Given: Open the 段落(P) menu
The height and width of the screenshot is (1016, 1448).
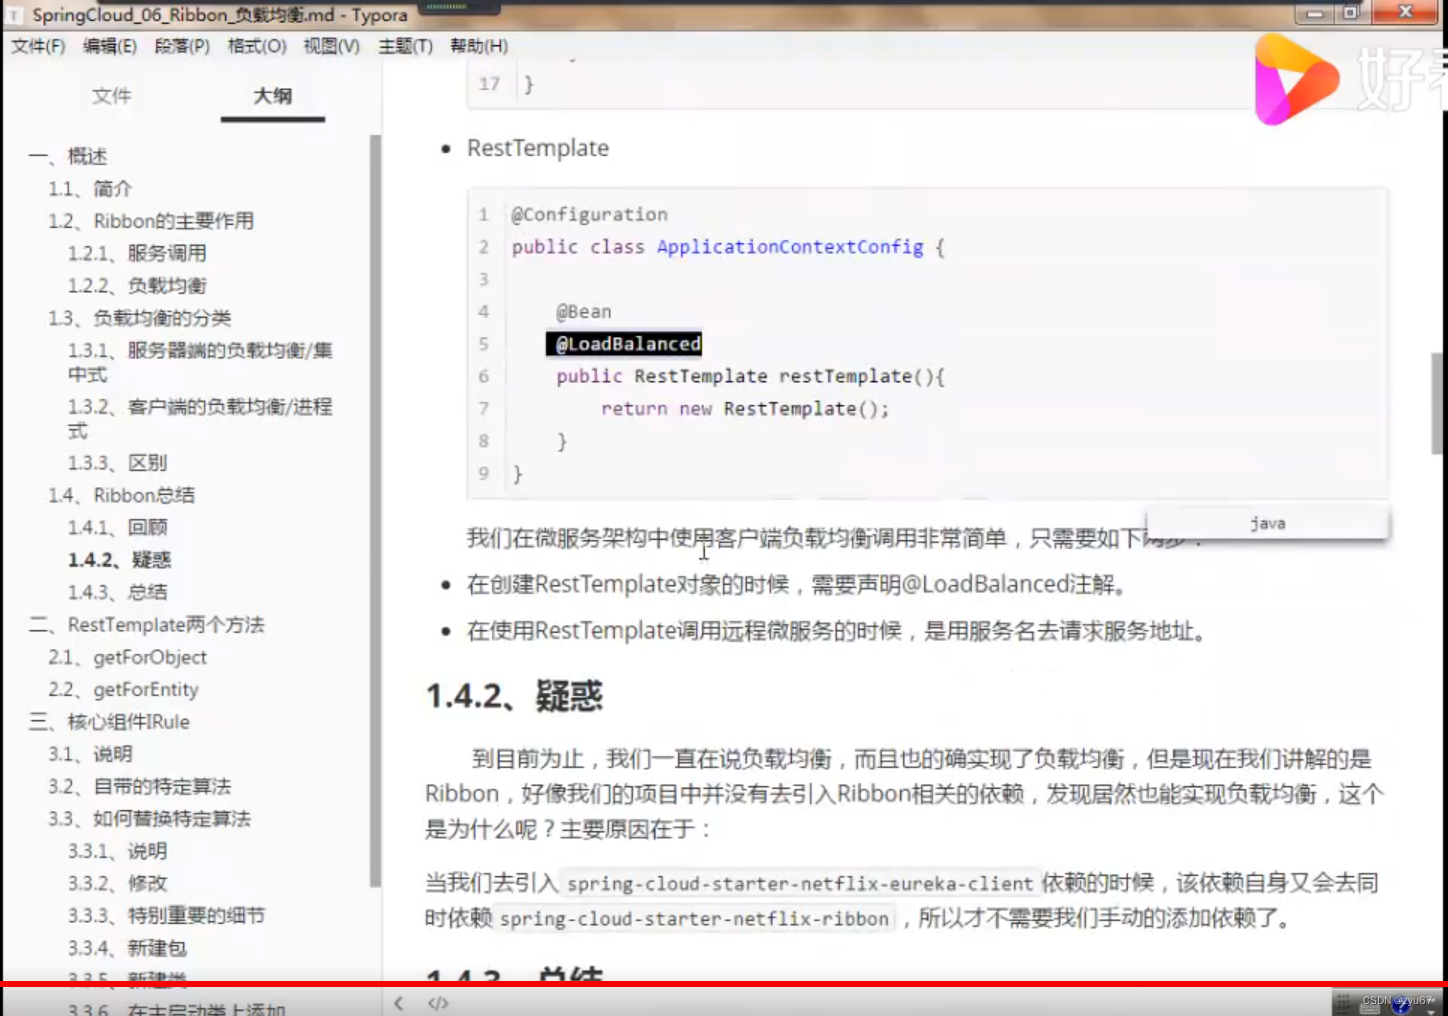Looking at the screenshot, I should tap(182, 46).
